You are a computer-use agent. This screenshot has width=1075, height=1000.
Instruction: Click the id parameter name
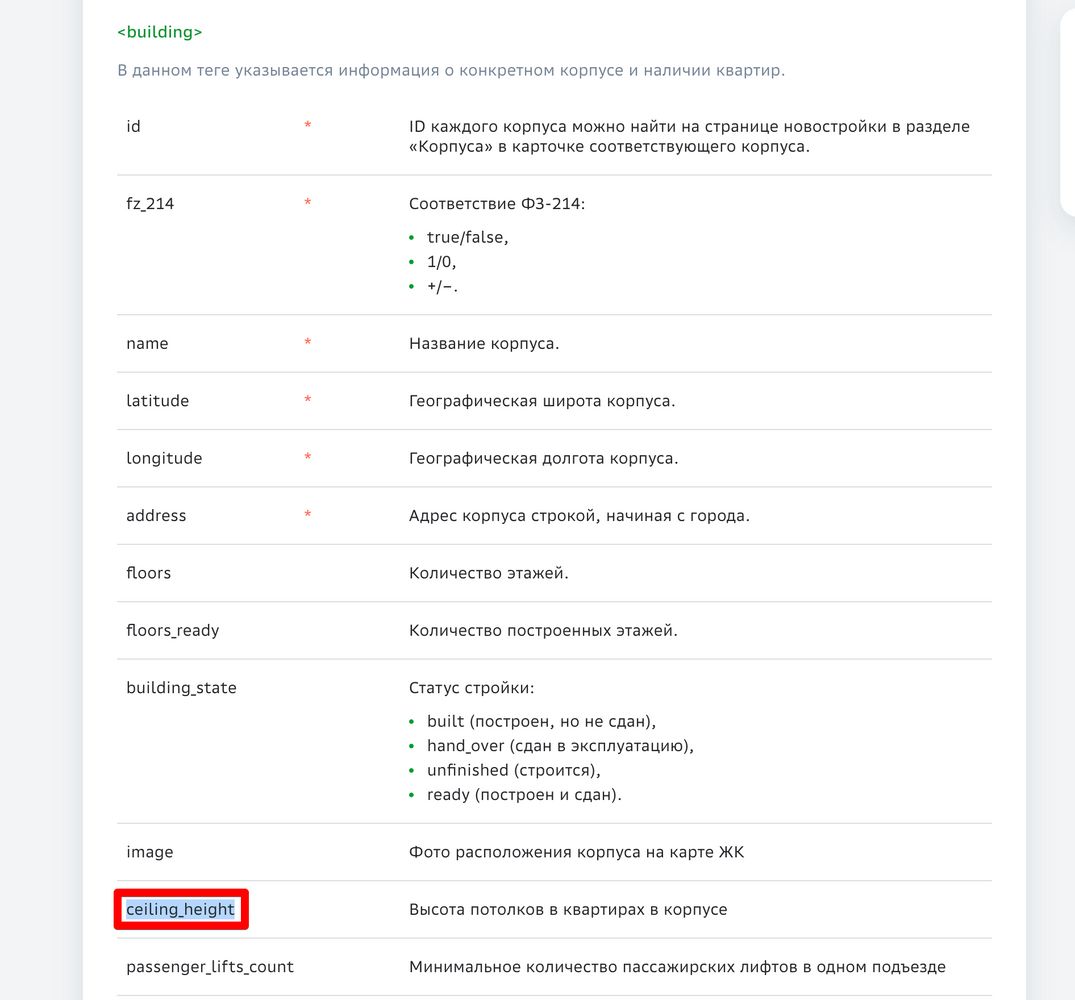click(x=133, y=126)
